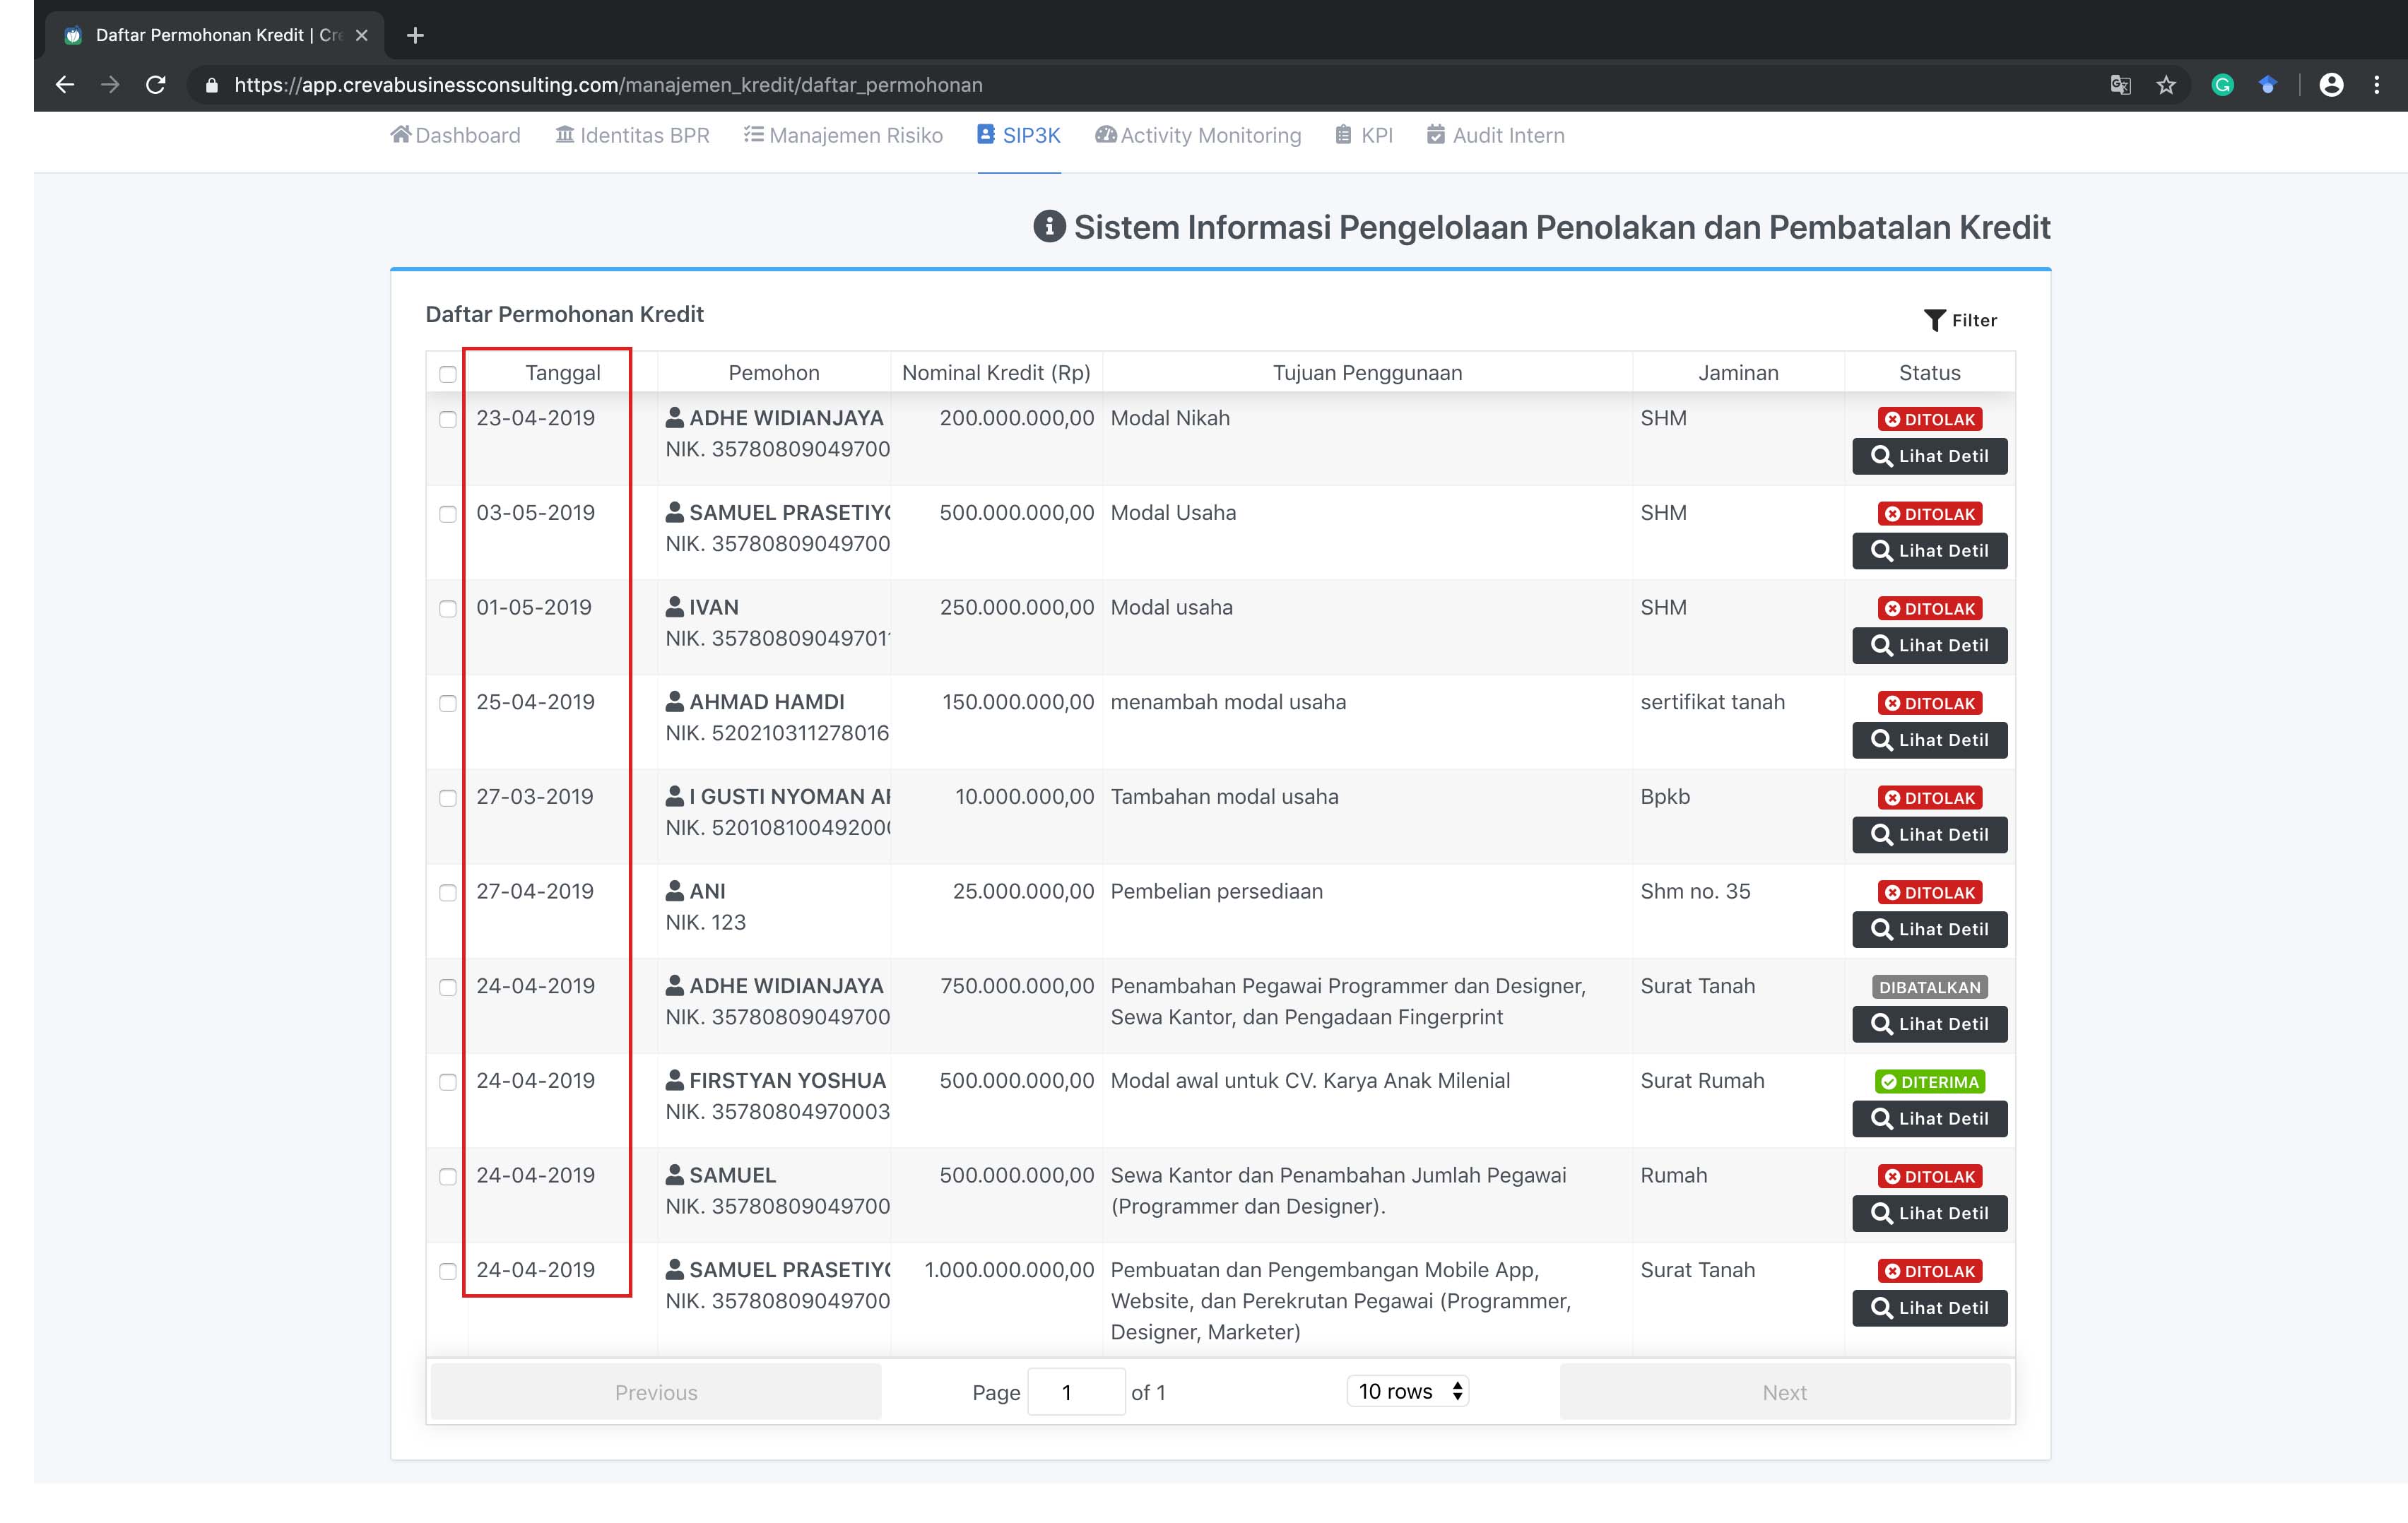Click person icon beside FIRSTYAN YOSHUA
The width and height of the screenshot is (2408, 1523).
click(675, 1080)
